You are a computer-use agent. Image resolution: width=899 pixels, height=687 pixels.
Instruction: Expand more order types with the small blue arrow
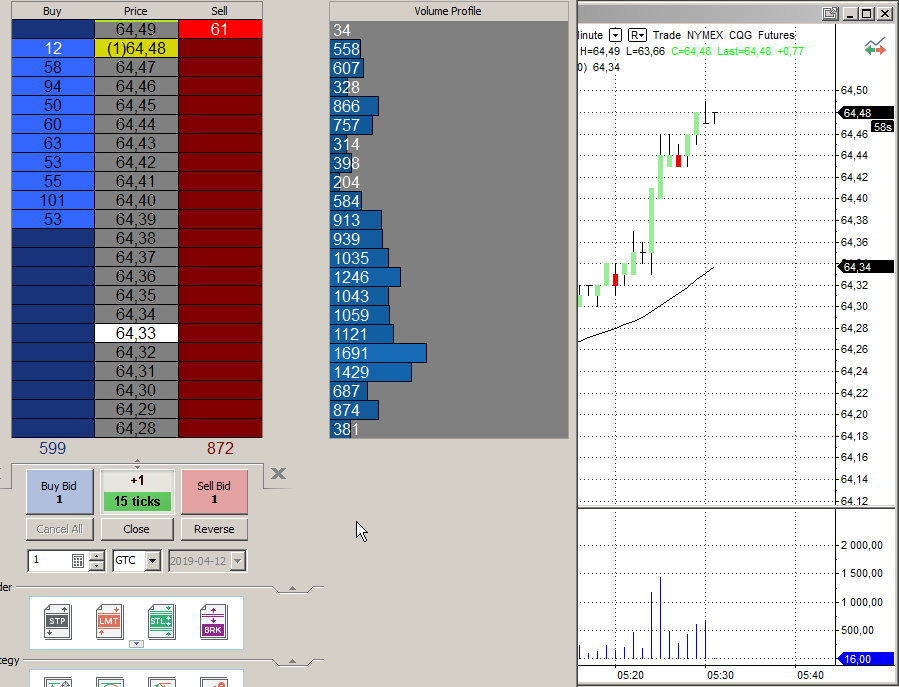click(x=136, y=643)
